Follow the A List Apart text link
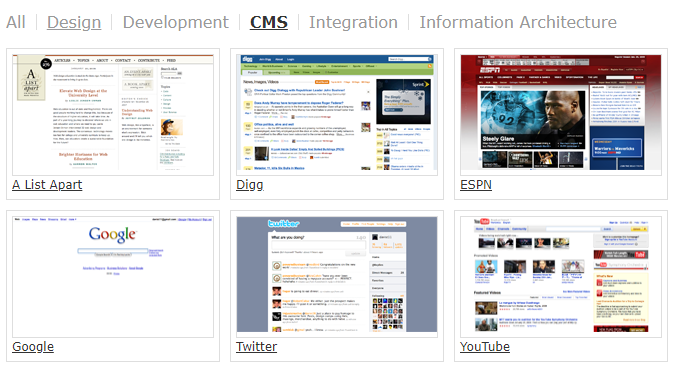Viewport: 678px width, 373px height. pos(47,185)
